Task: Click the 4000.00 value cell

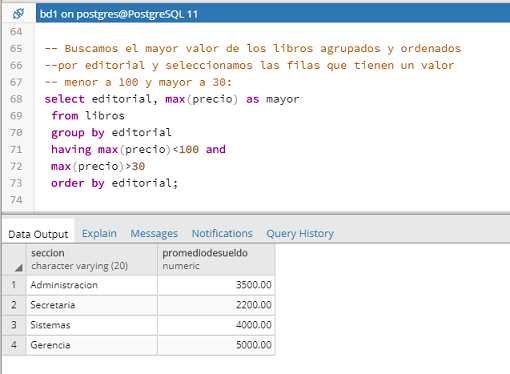Action: pos(216,325)
